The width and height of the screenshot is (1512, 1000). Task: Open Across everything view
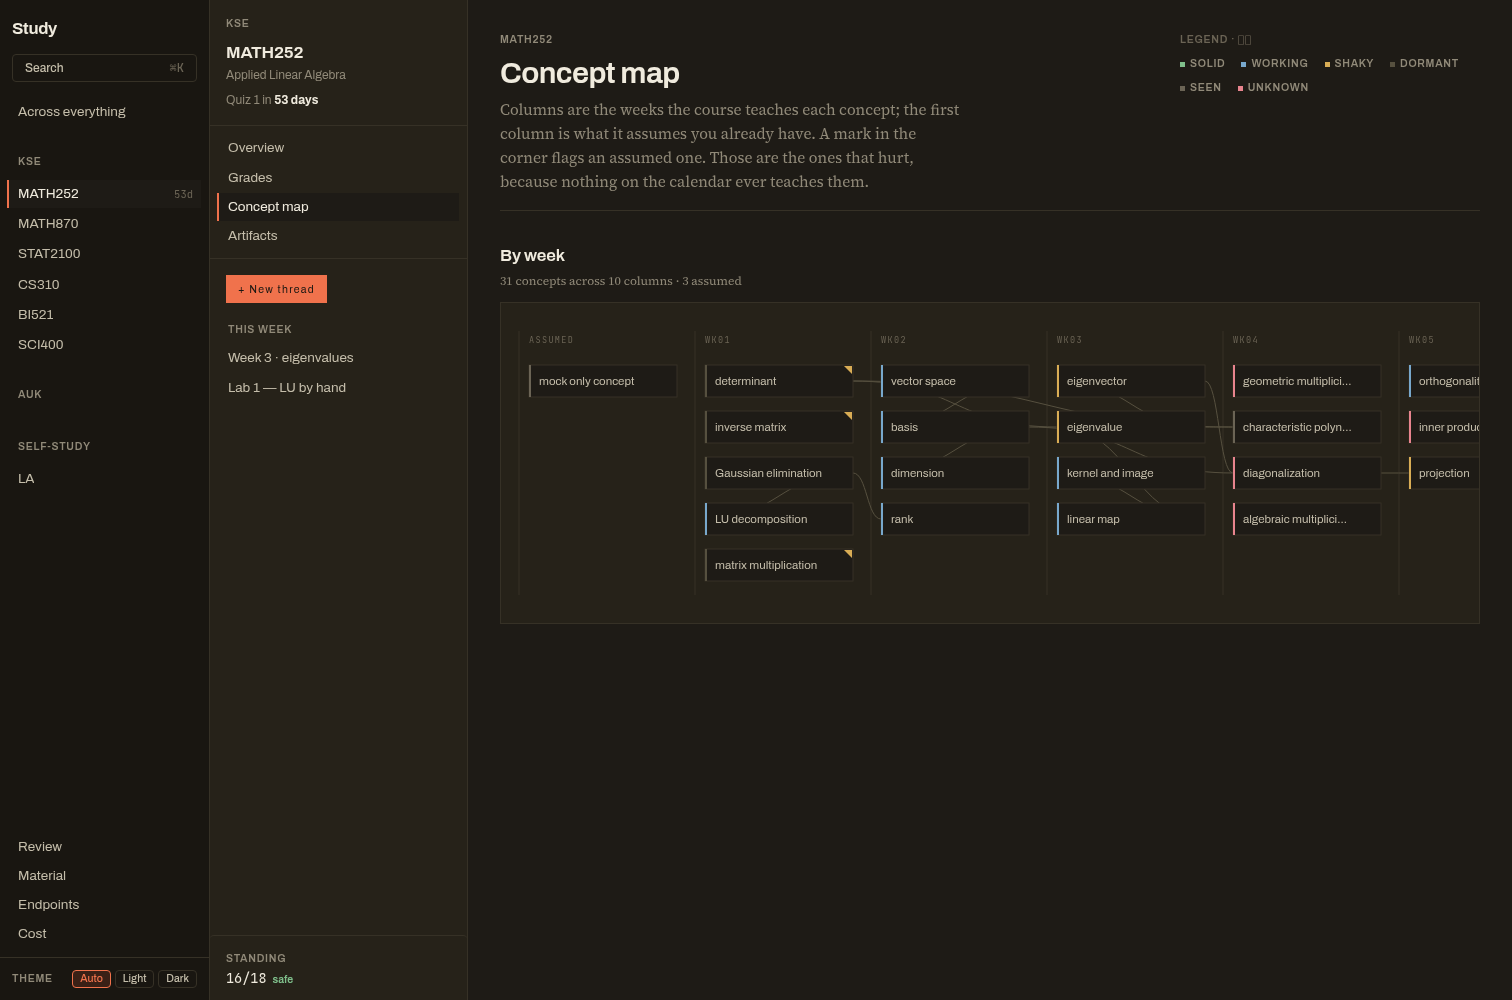click(x=104, y=112)
